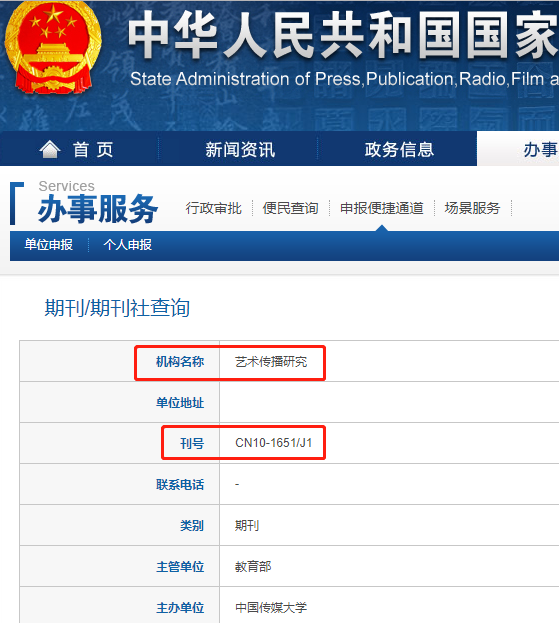Select the 艺术传播研究 name value

click(271, 362)
